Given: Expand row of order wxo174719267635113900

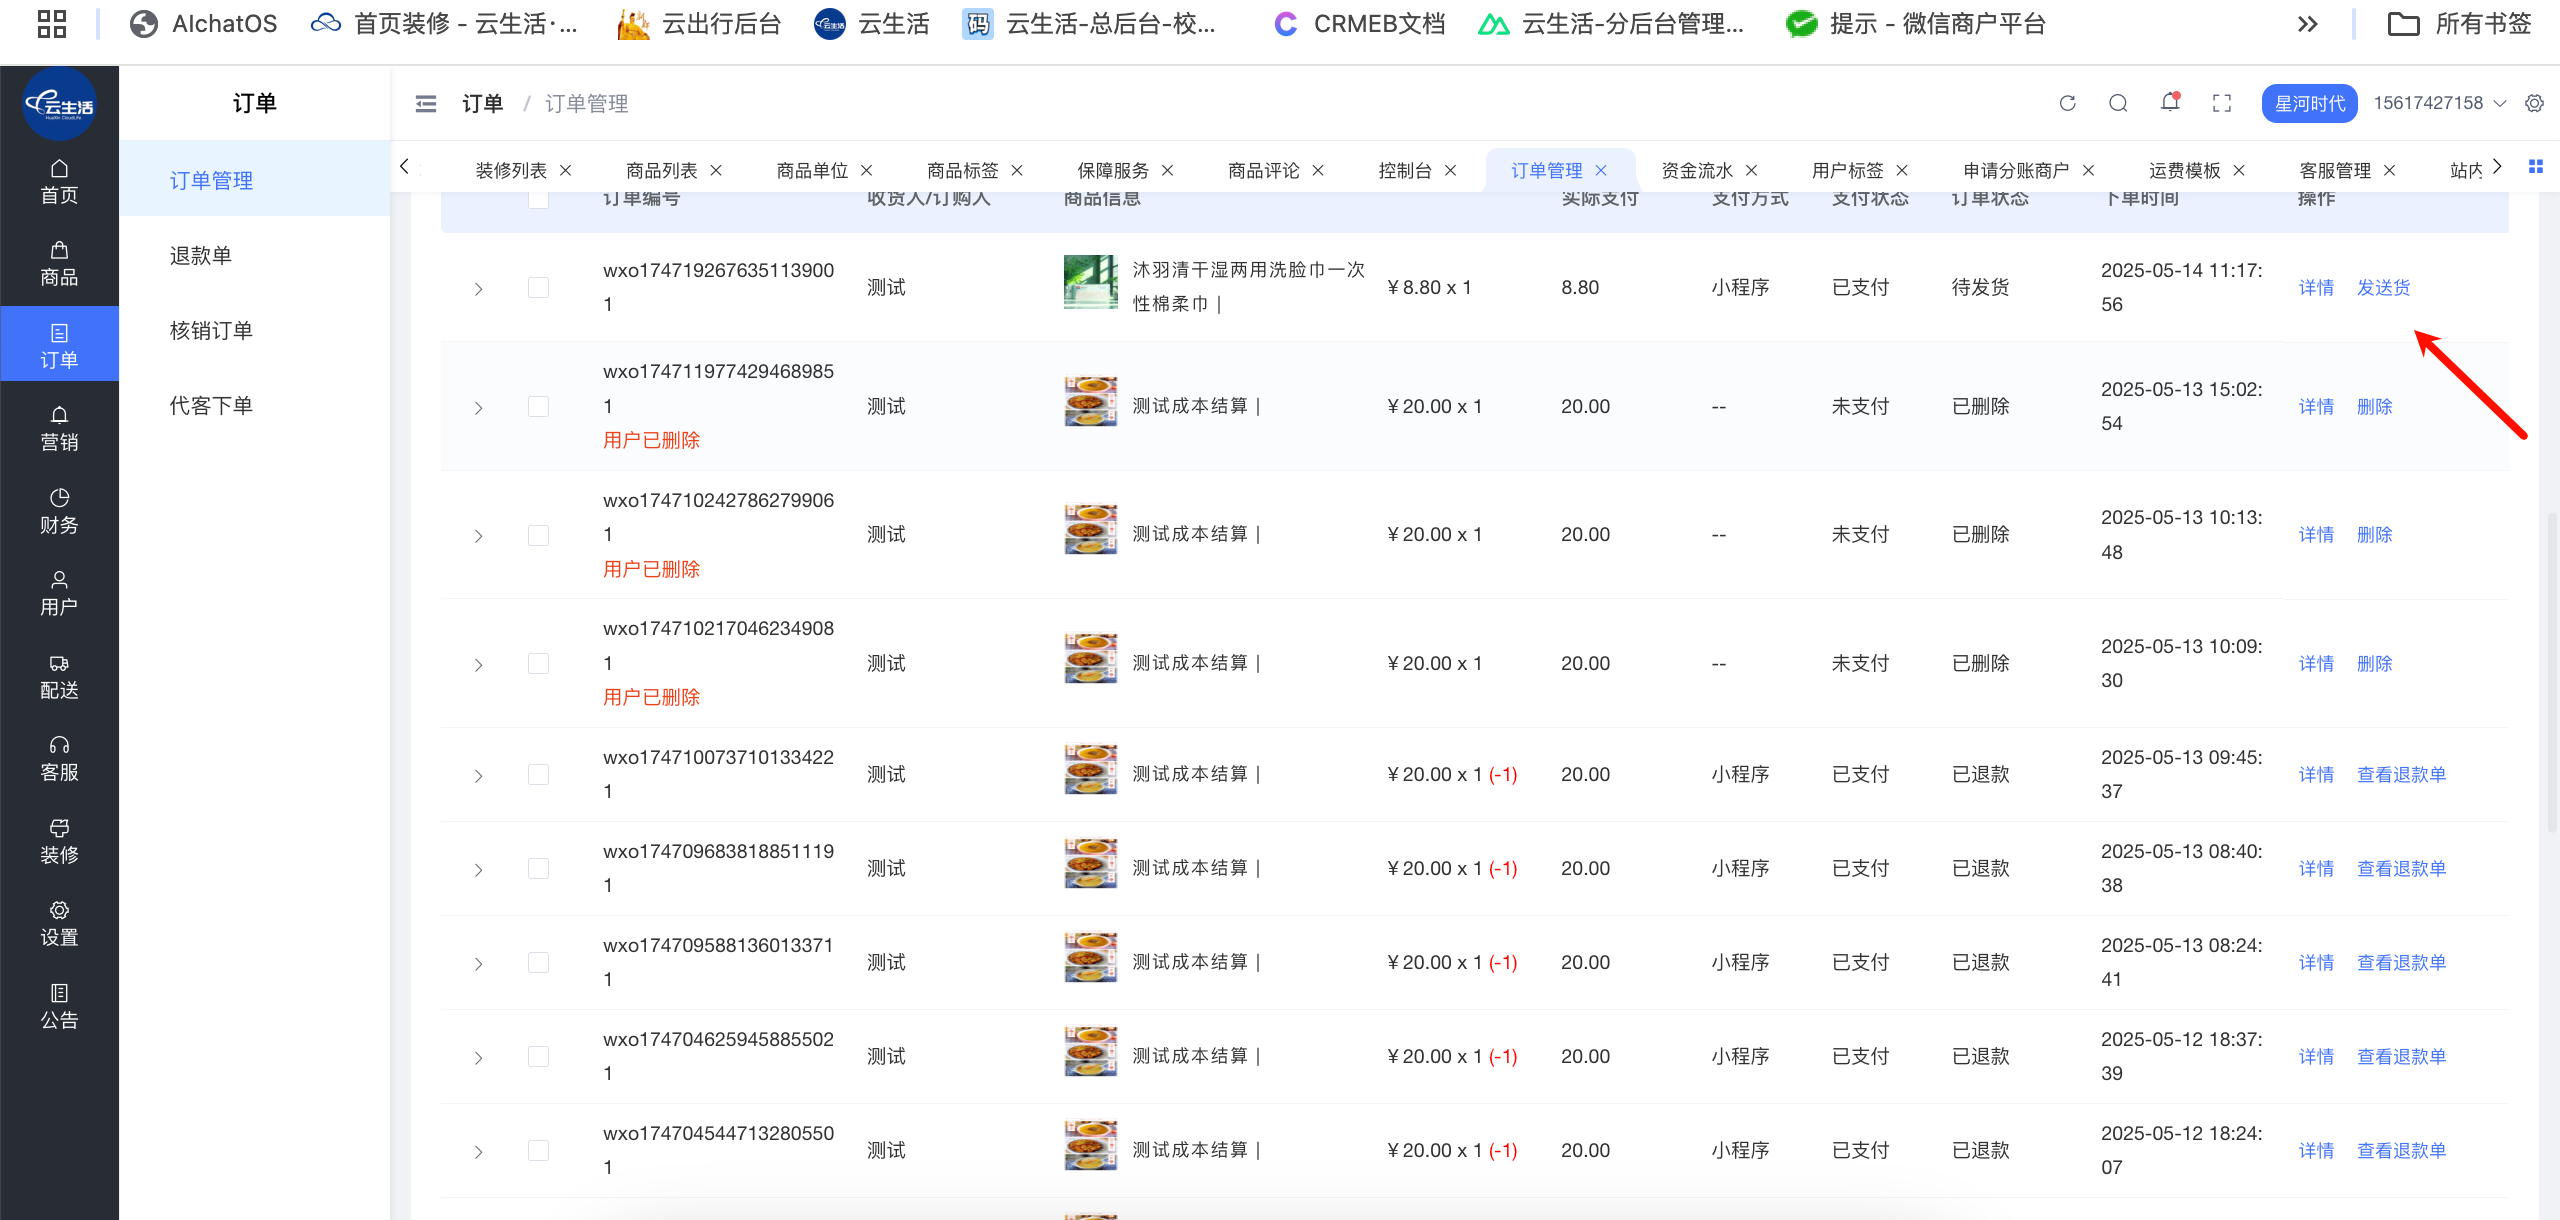Looking at the screenshot, I should point(479,289).
